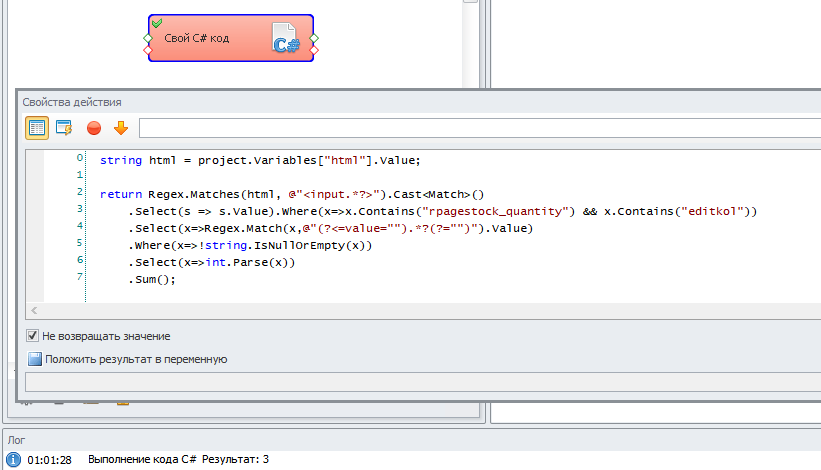Click the result variable field below Положить результат
The width and height of the screenshot is (821, 470).
(423, 382)
